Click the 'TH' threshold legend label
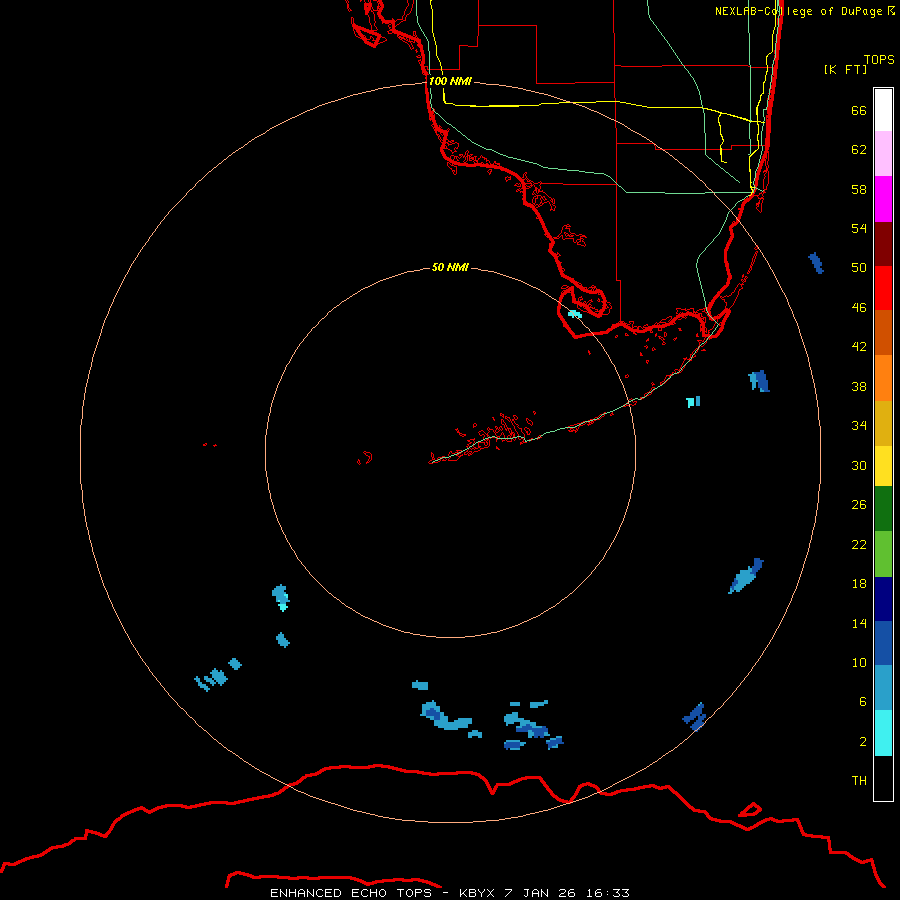This screenshot has height=900, width=900. click(859, 780)
